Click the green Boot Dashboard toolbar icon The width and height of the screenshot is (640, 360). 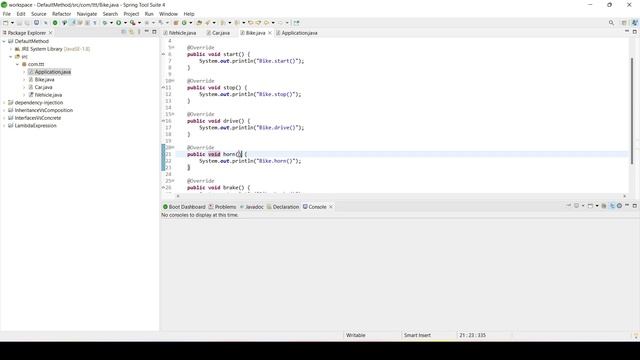[55, 23]
